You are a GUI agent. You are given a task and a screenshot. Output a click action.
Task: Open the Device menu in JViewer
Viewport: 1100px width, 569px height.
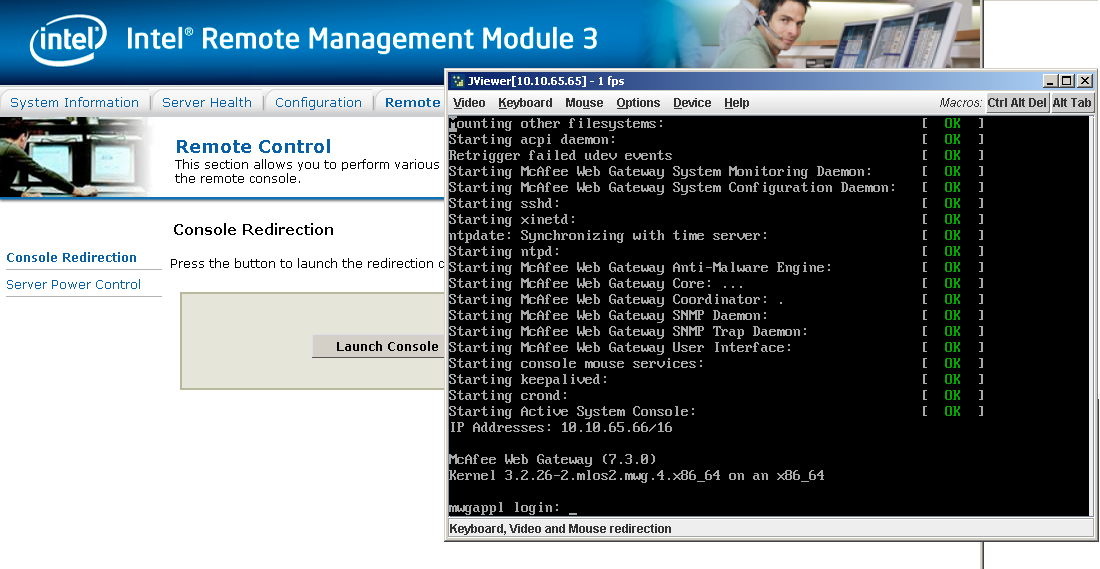click(x=692, y=103)
